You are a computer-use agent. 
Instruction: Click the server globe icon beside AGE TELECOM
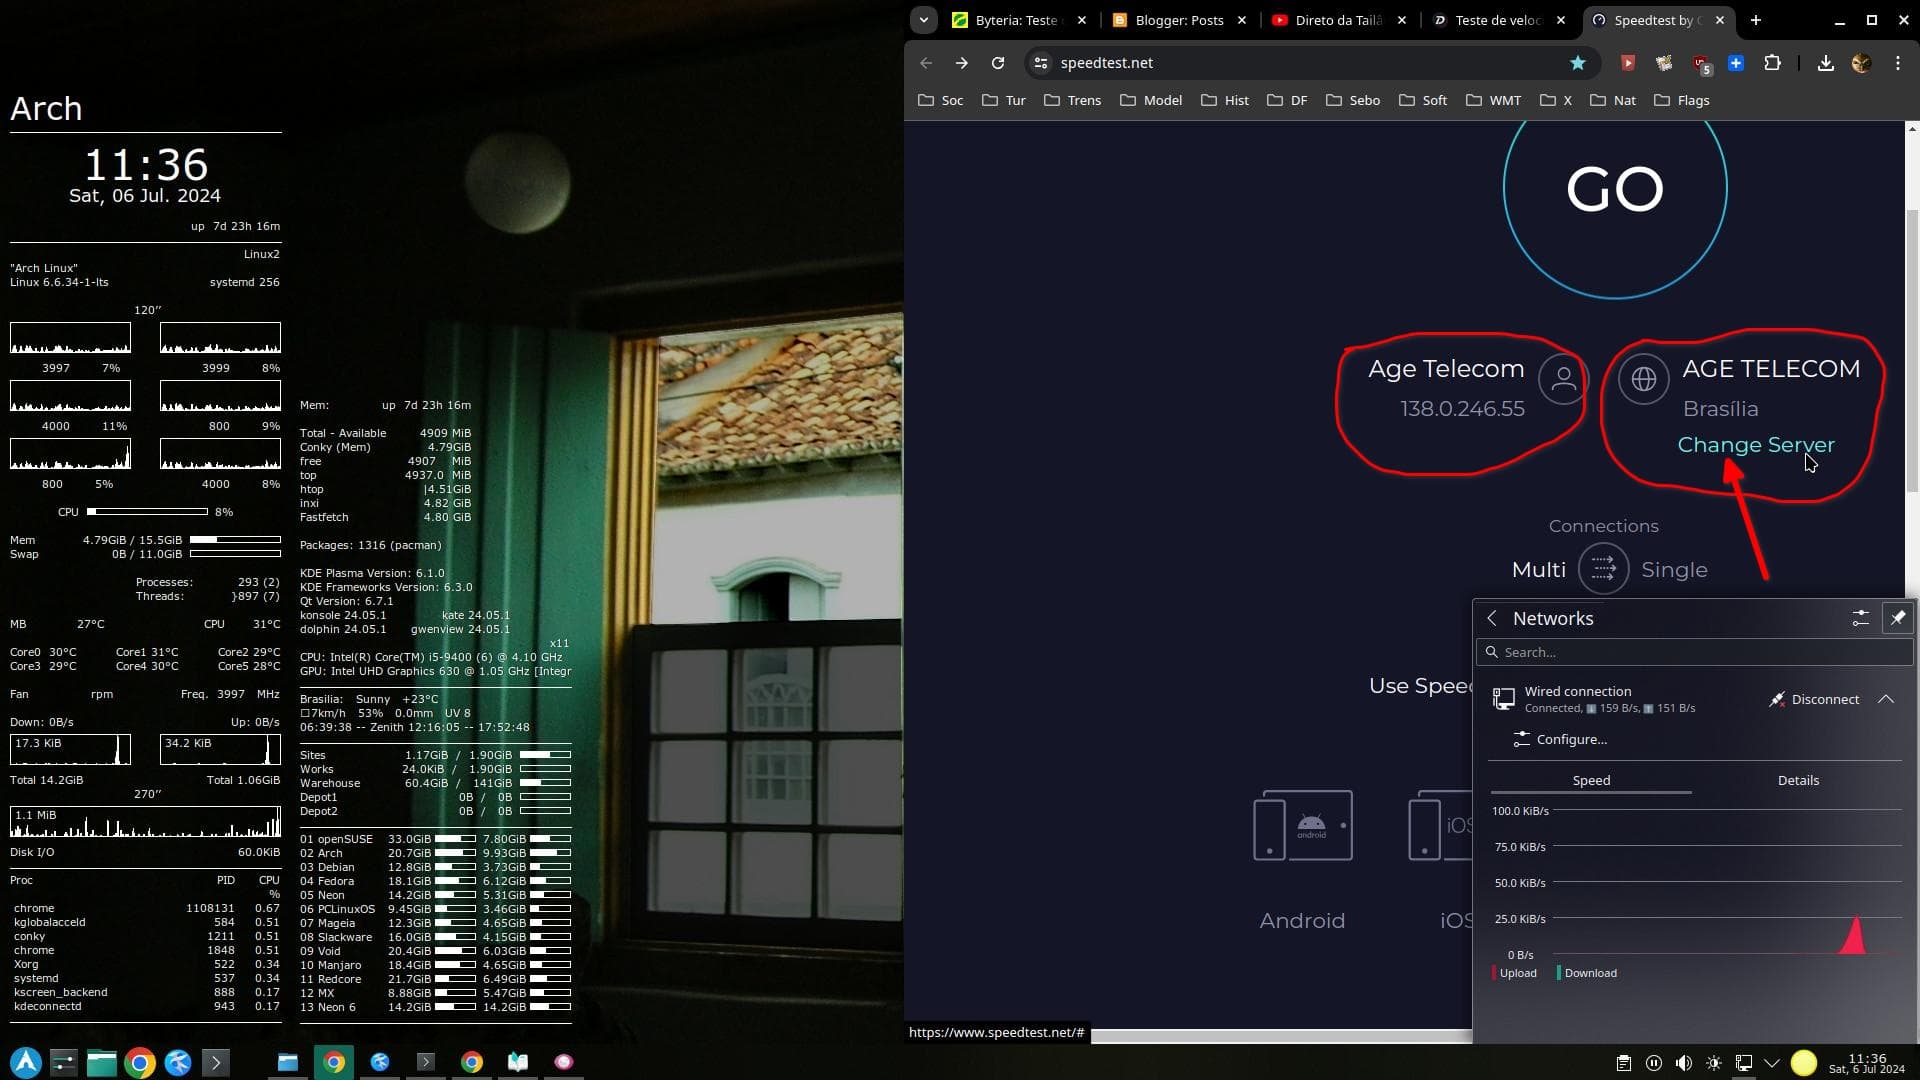click(1643, 380)
